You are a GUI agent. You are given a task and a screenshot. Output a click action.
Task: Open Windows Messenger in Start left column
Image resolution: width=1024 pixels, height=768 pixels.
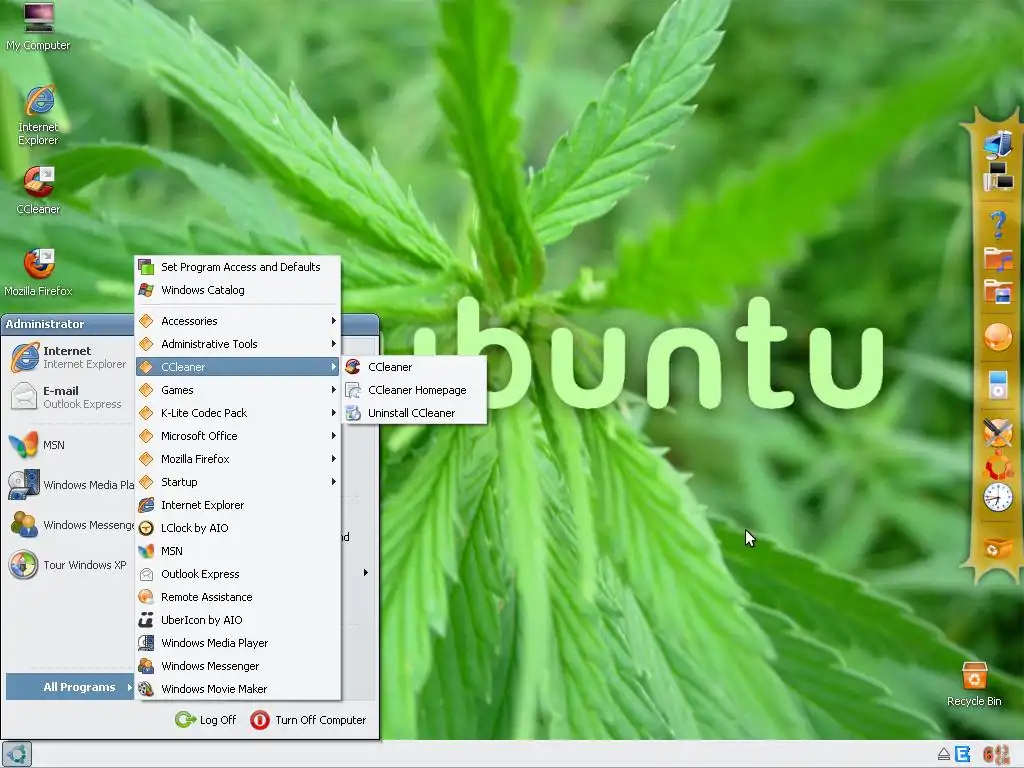[70, 524]
